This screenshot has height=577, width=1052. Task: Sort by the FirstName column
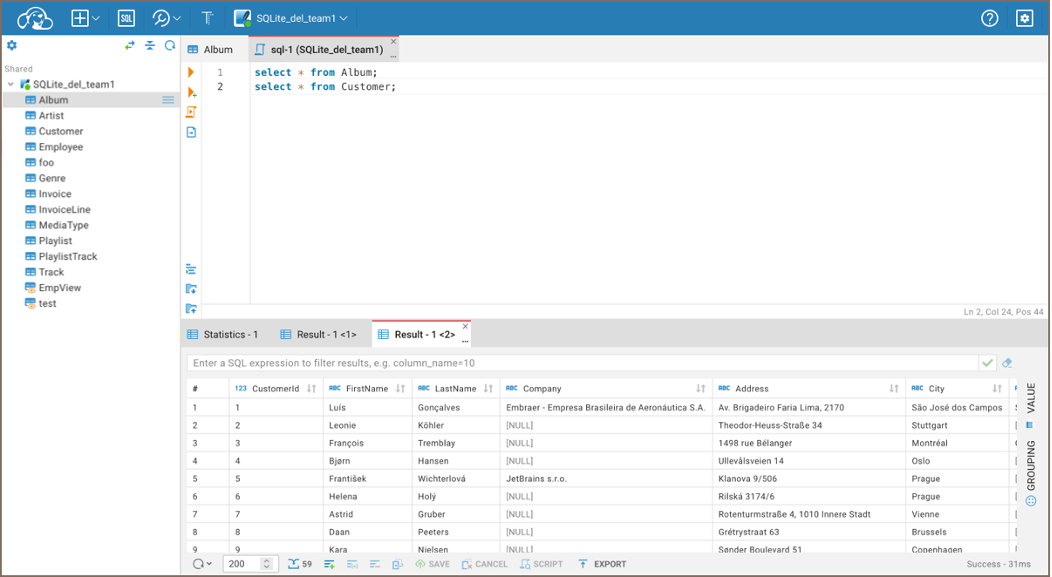click(x=401, y=388)
